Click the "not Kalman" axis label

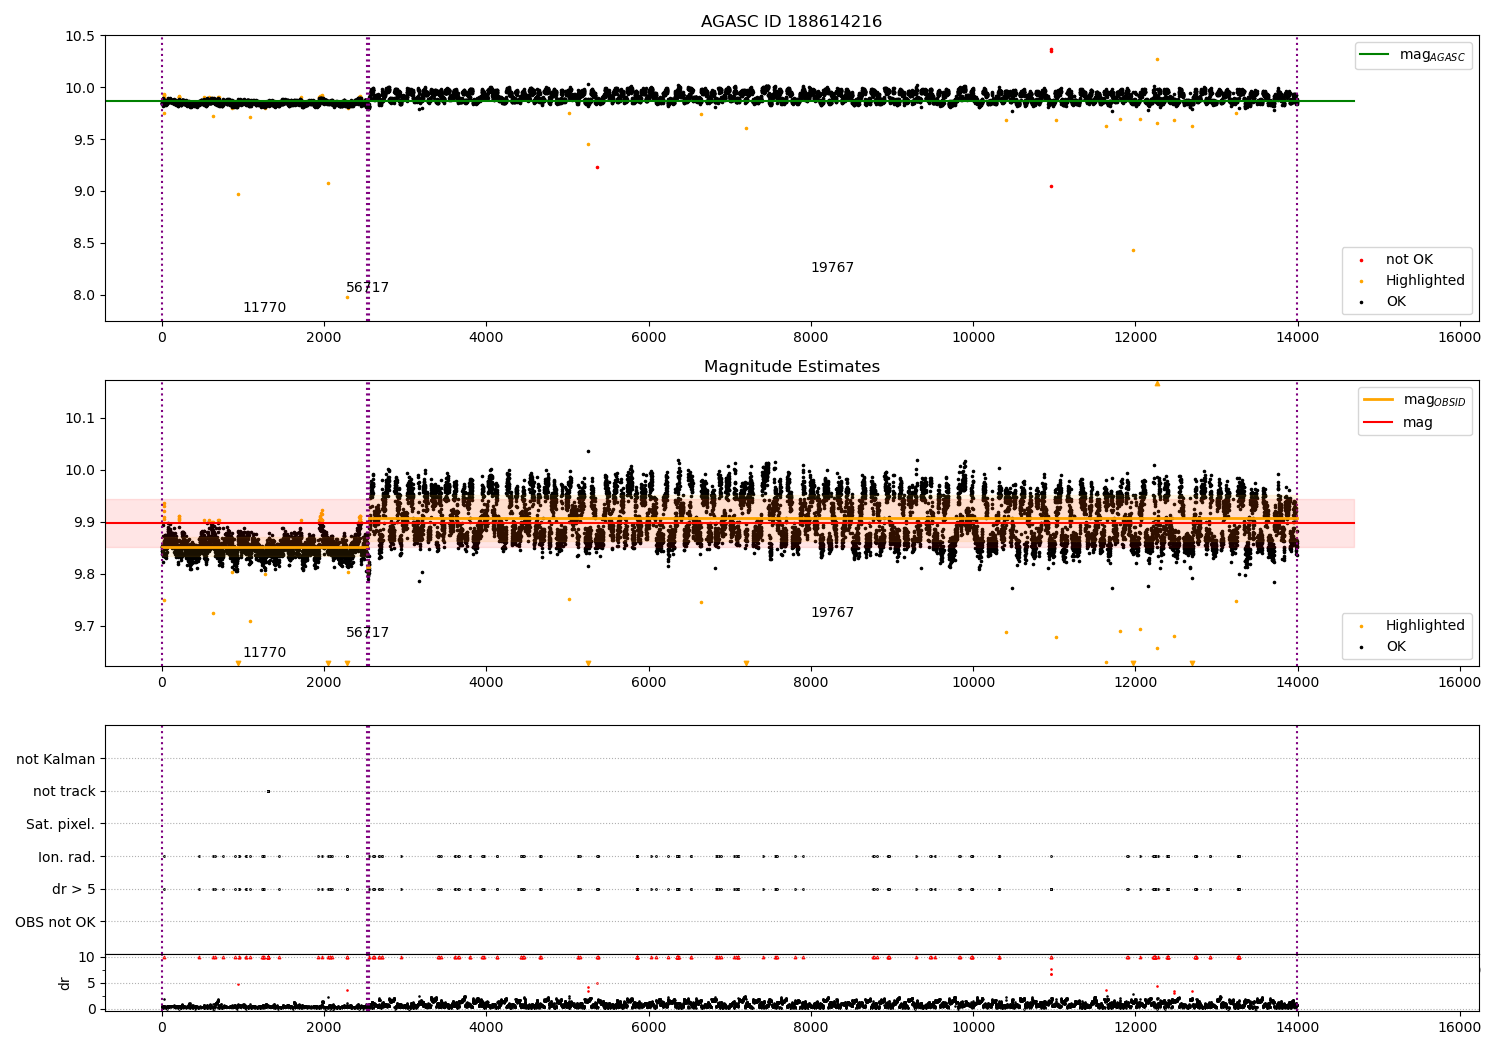point(56,759)
